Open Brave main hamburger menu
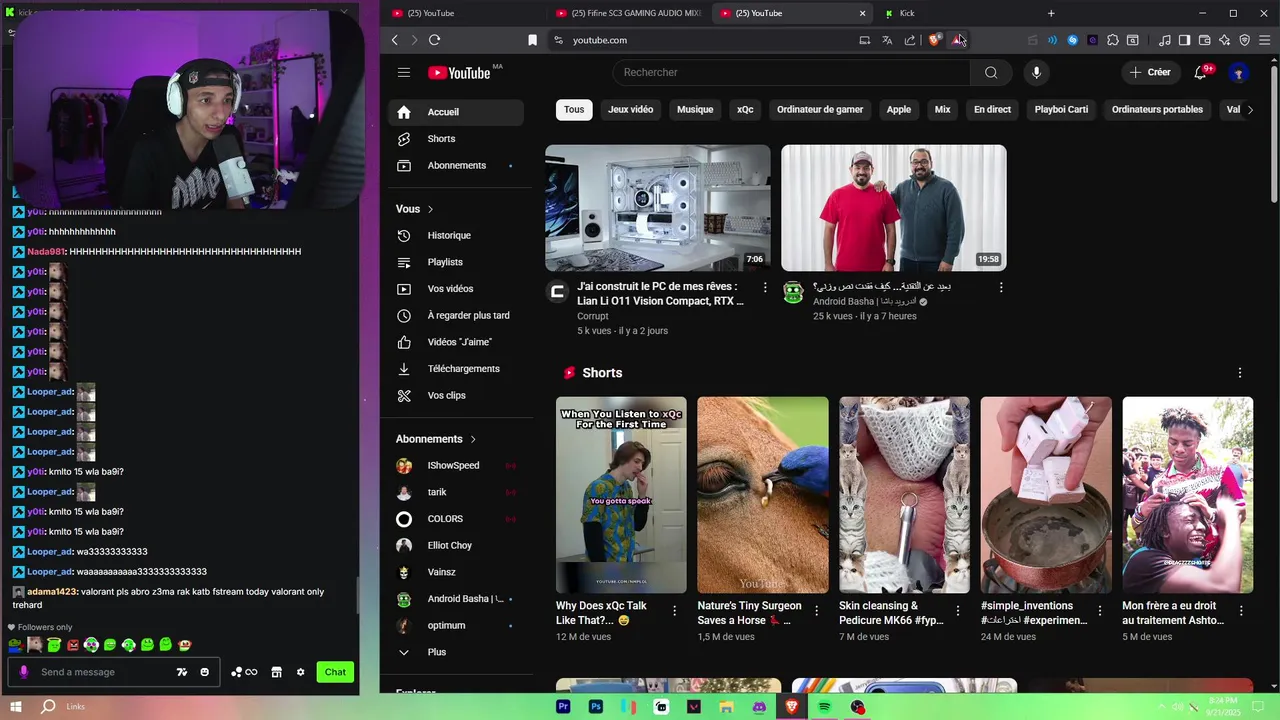This screenshot has width=1280, height=720. [x=1267, y=40]
